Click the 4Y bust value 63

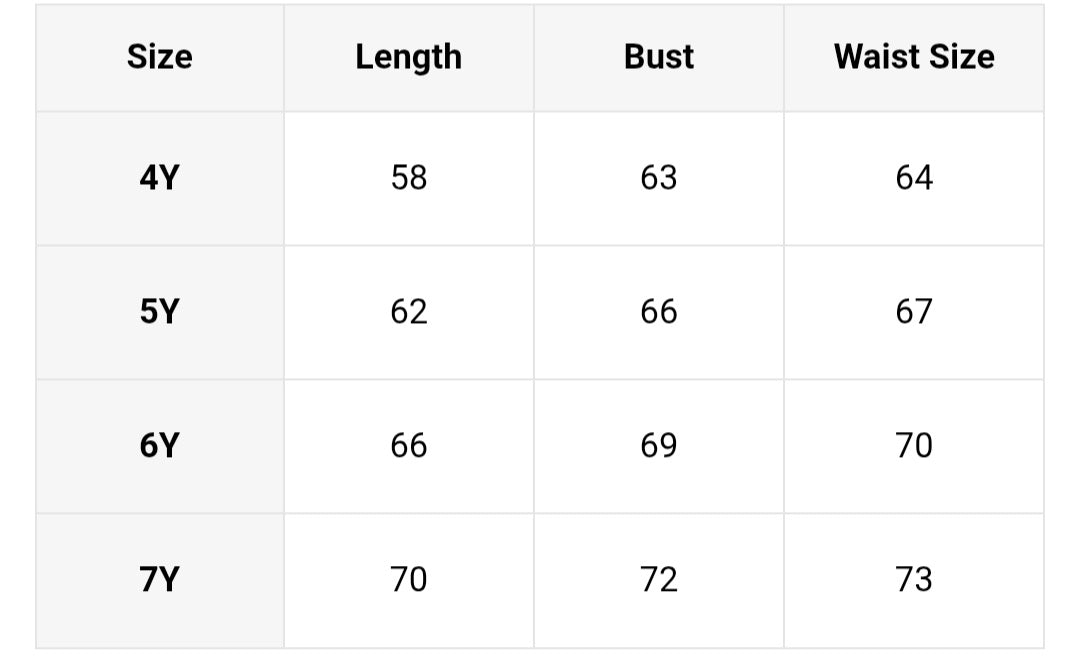(x=658, y=178)
